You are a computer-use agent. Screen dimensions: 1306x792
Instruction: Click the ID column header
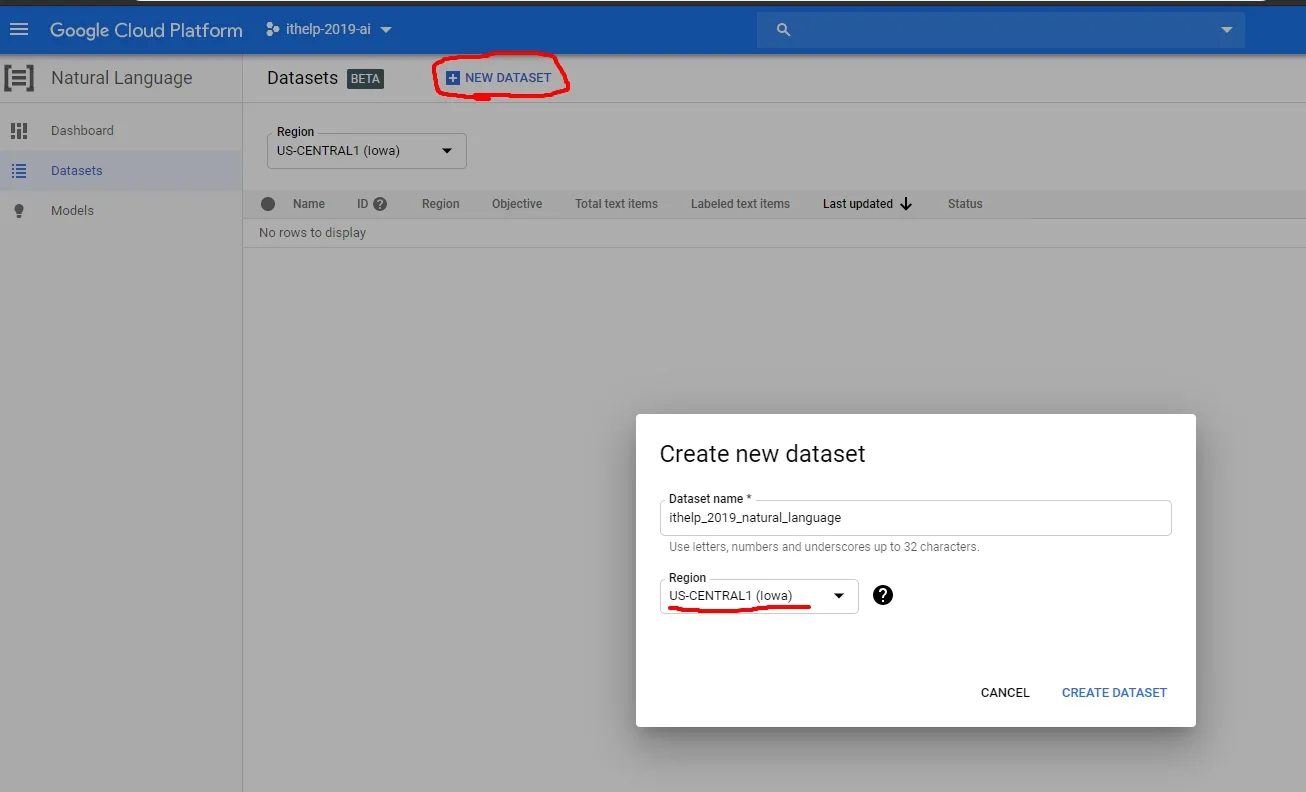[363, 204]
